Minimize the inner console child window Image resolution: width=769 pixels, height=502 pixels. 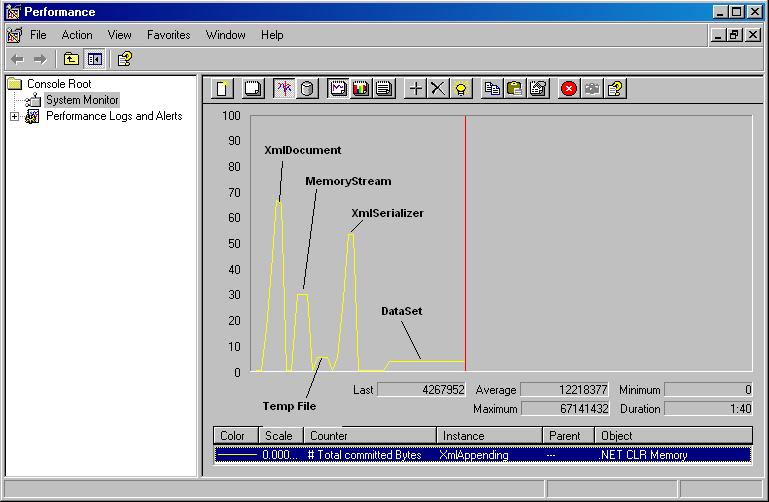coord(718,35)
